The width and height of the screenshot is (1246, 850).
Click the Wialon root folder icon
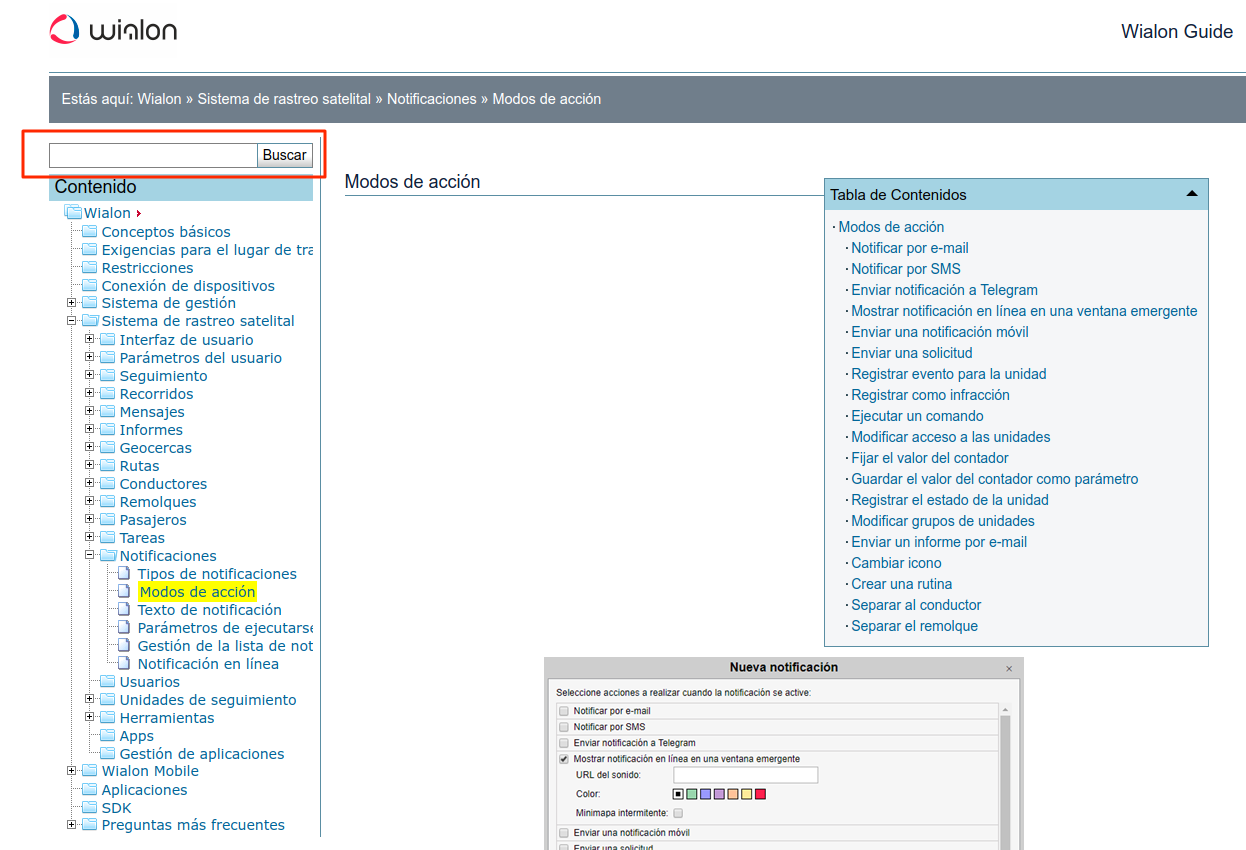pyautogui.click(x=73, y=213)
